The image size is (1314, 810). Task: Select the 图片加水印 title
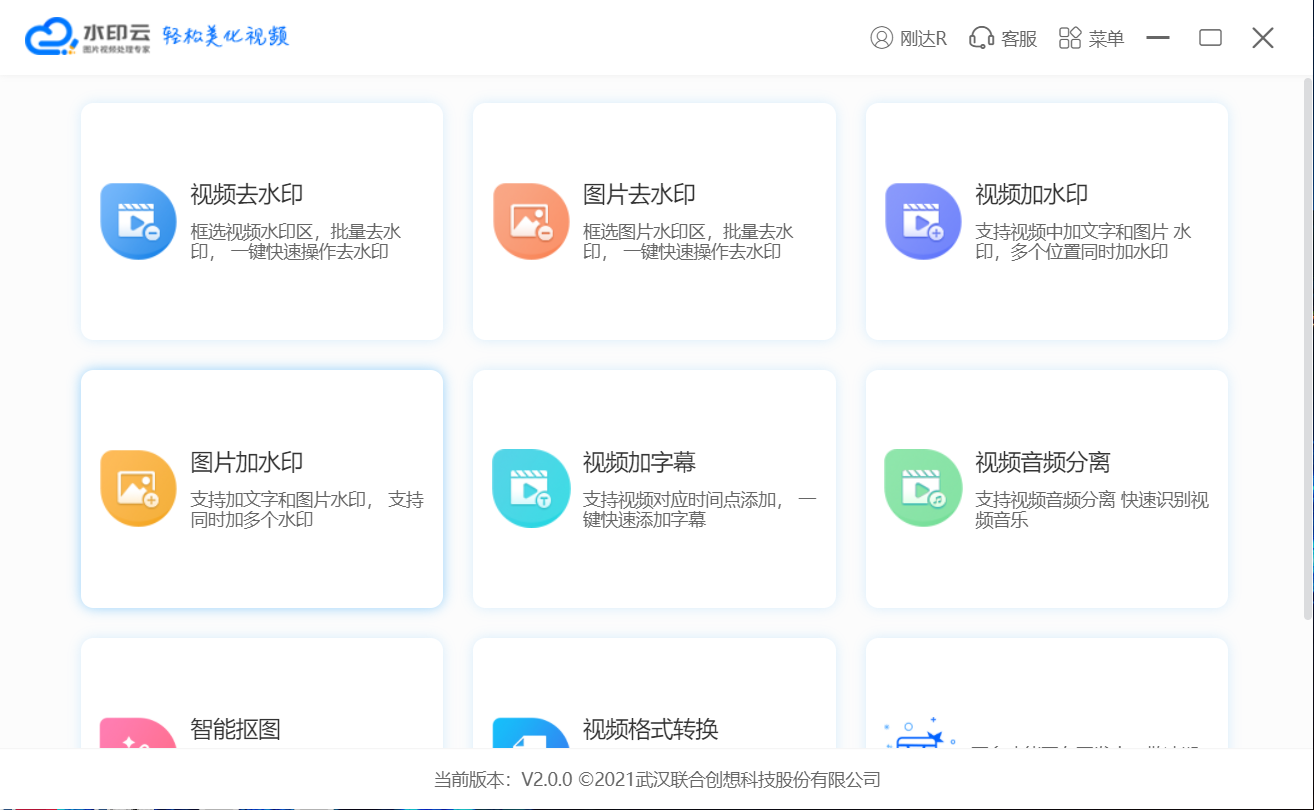coord(247,463)
